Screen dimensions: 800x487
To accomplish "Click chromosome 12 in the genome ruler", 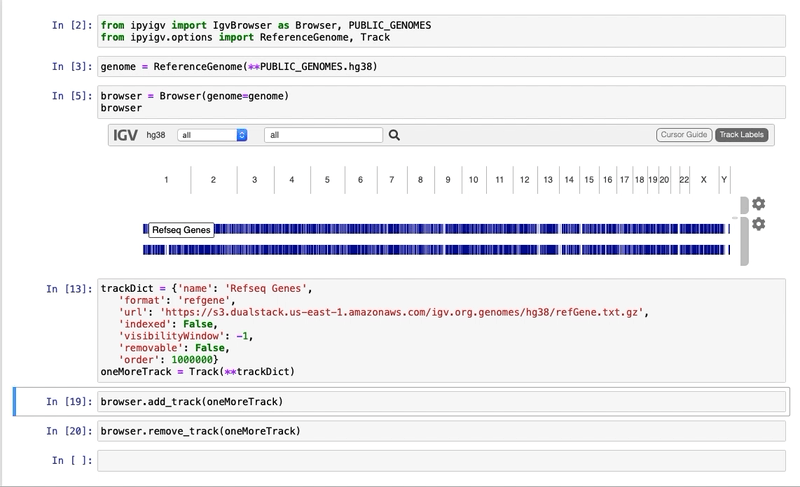I will 524,180.
